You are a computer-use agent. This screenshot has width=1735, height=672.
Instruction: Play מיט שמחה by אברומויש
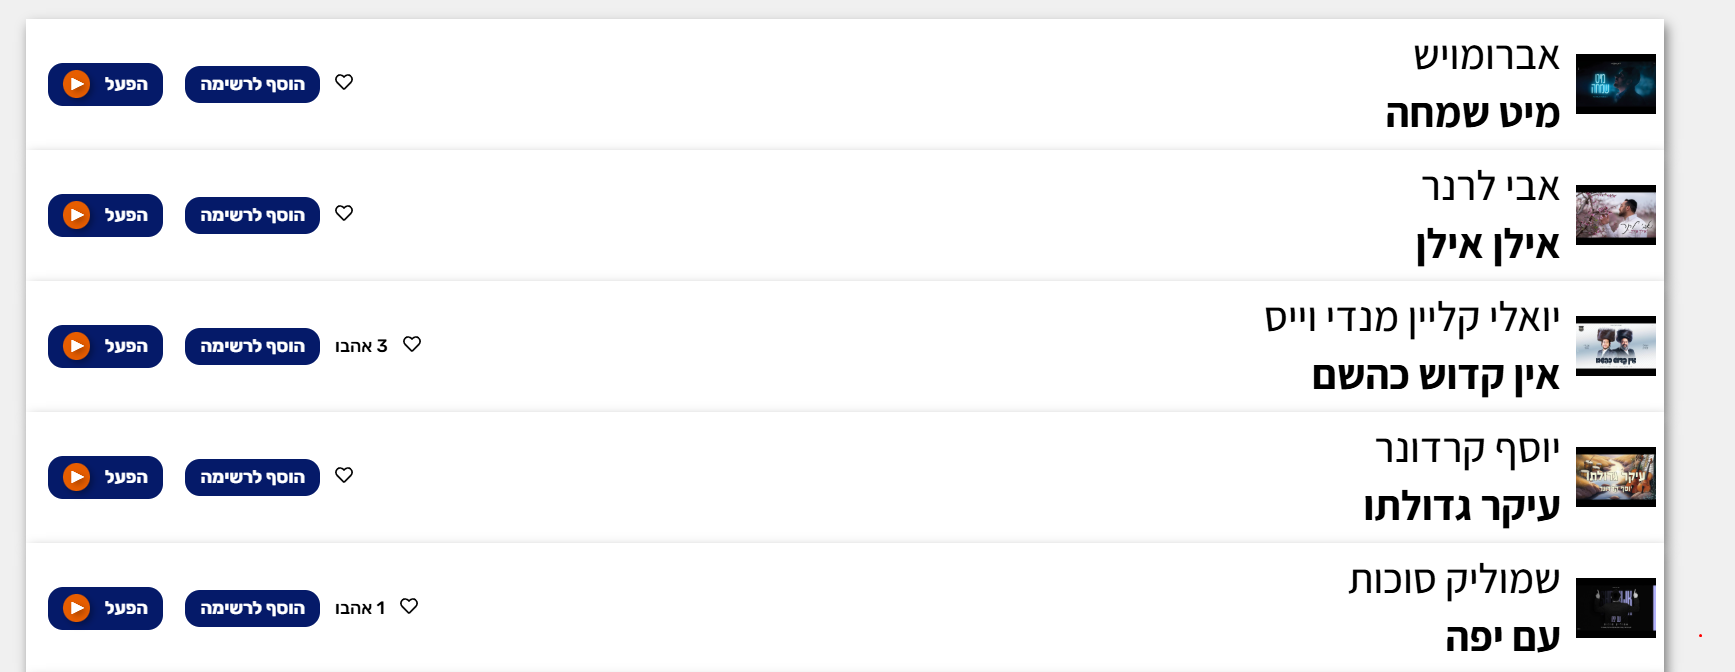[105, 84]
